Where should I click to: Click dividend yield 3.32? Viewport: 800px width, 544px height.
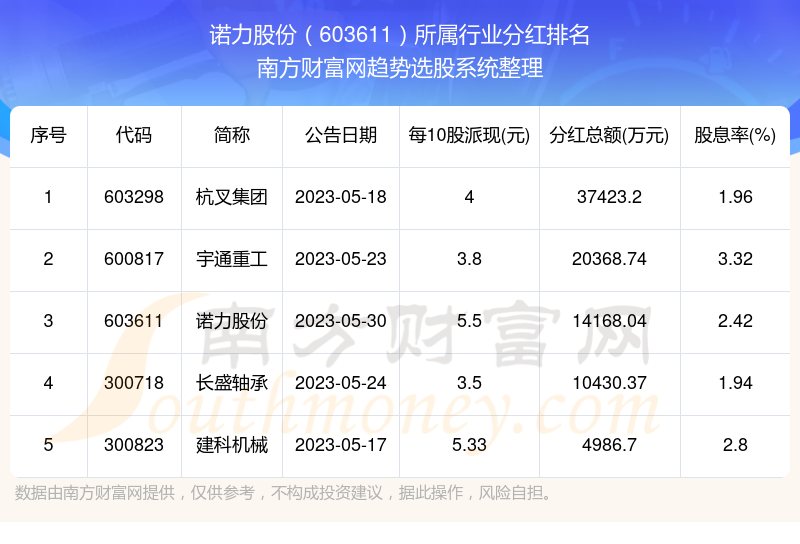click(x=735, y=259)
